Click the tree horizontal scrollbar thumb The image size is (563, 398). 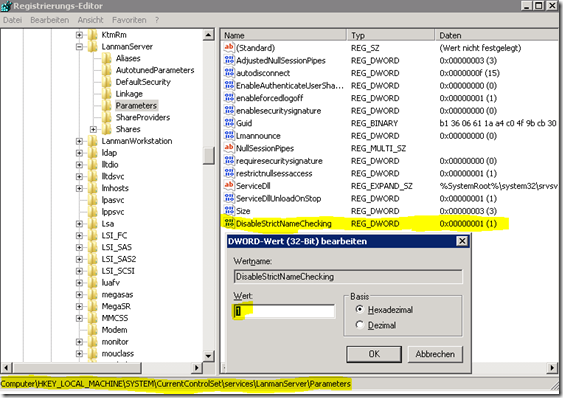tap(77, 368)
